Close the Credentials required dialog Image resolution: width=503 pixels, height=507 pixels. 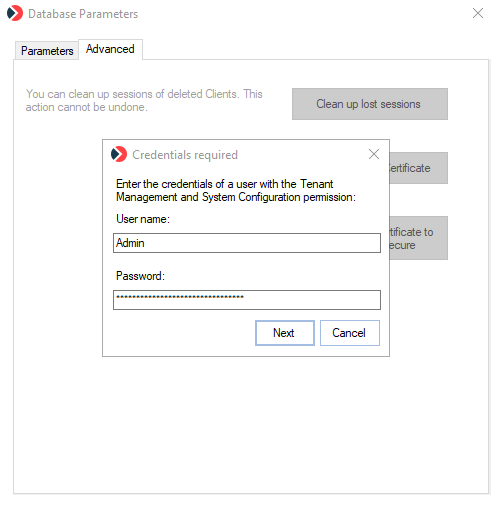point(374,154)
